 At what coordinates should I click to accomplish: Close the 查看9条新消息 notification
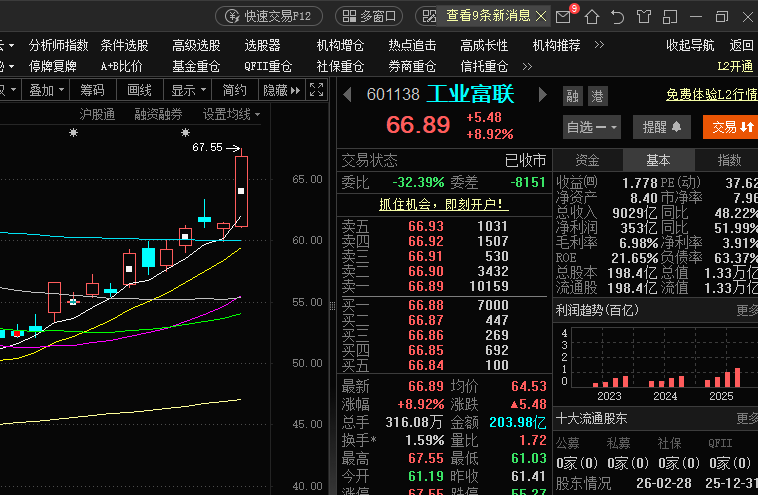tap(541, 16)
